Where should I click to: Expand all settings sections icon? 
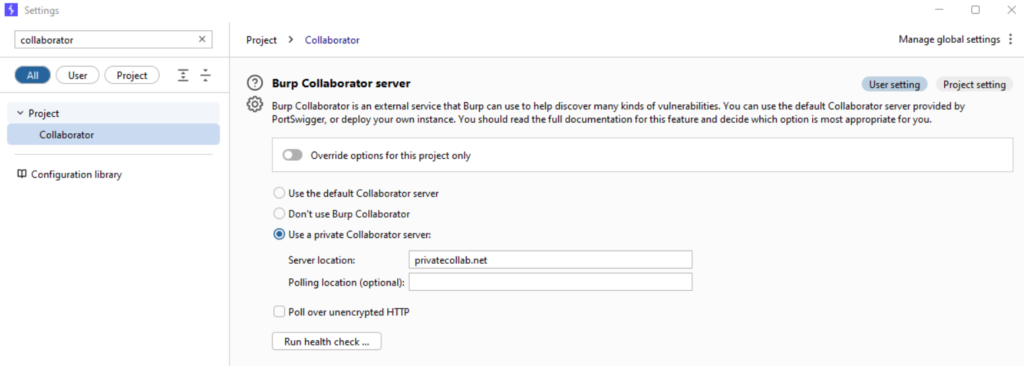(x=184, y=75)
